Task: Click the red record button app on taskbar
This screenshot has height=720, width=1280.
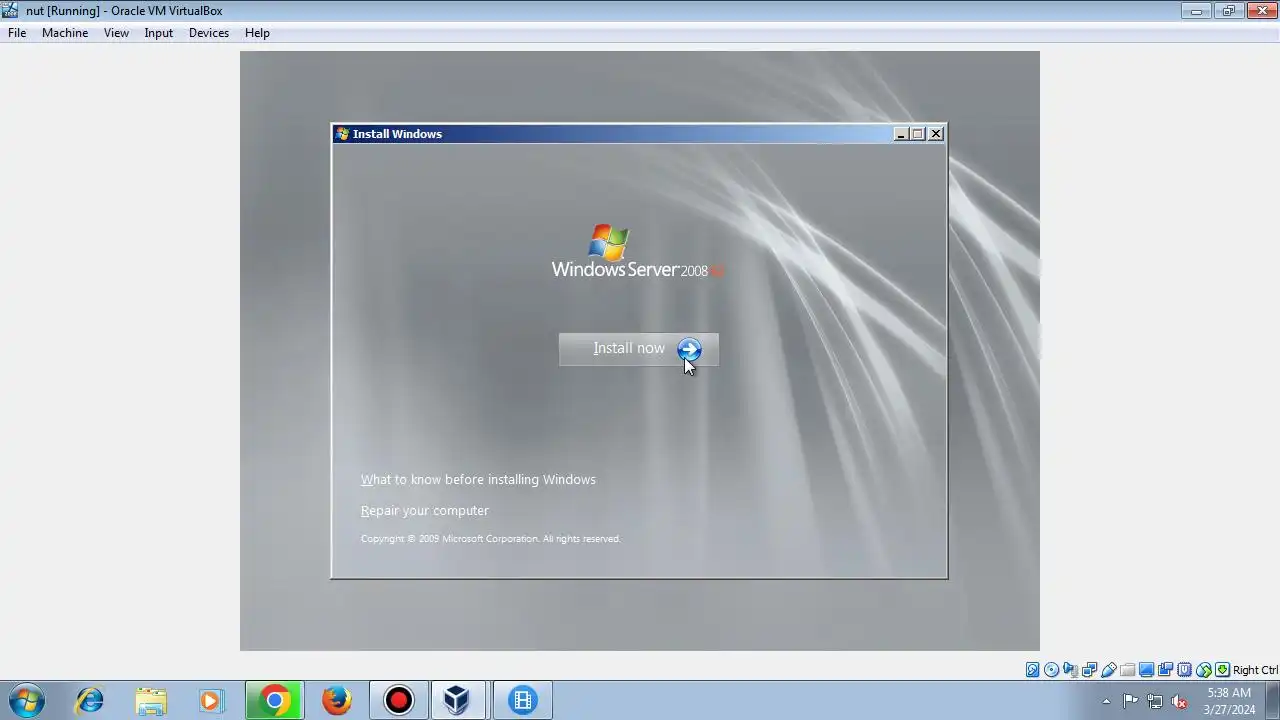Action: (399, 700)
